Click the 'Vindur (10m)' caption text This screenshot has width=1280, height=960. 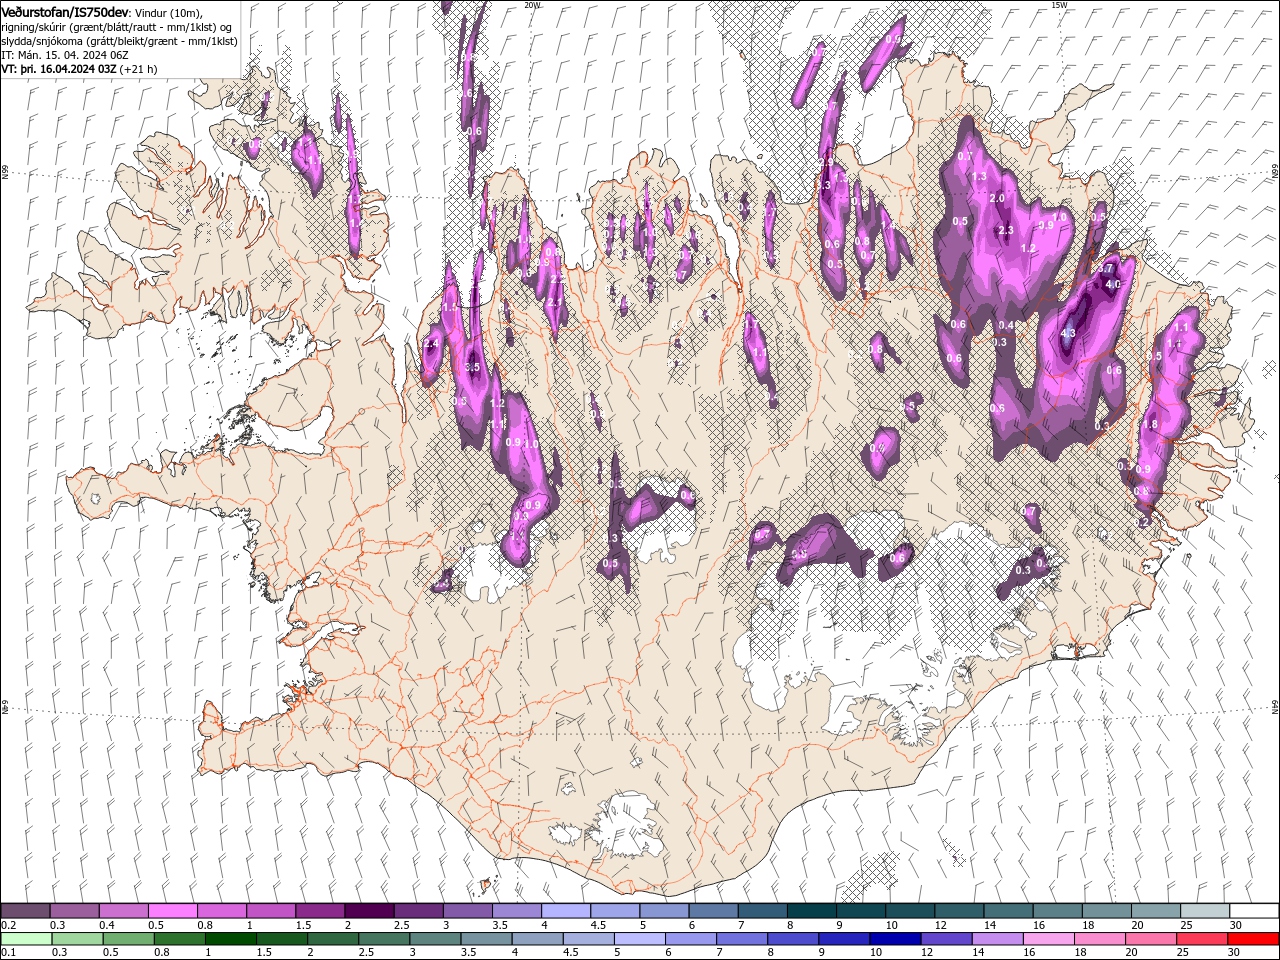point(168,12)
